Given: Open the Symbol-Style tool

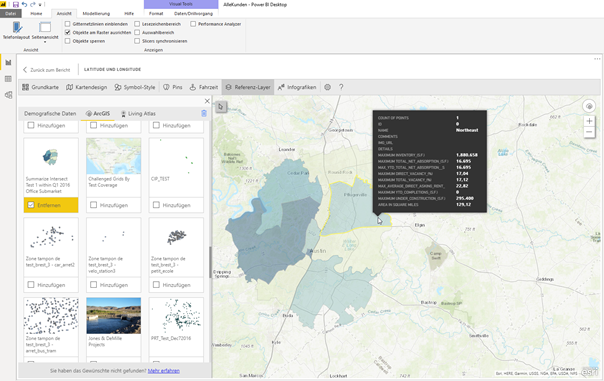Looking at the screenshot, I should [135, 87].
